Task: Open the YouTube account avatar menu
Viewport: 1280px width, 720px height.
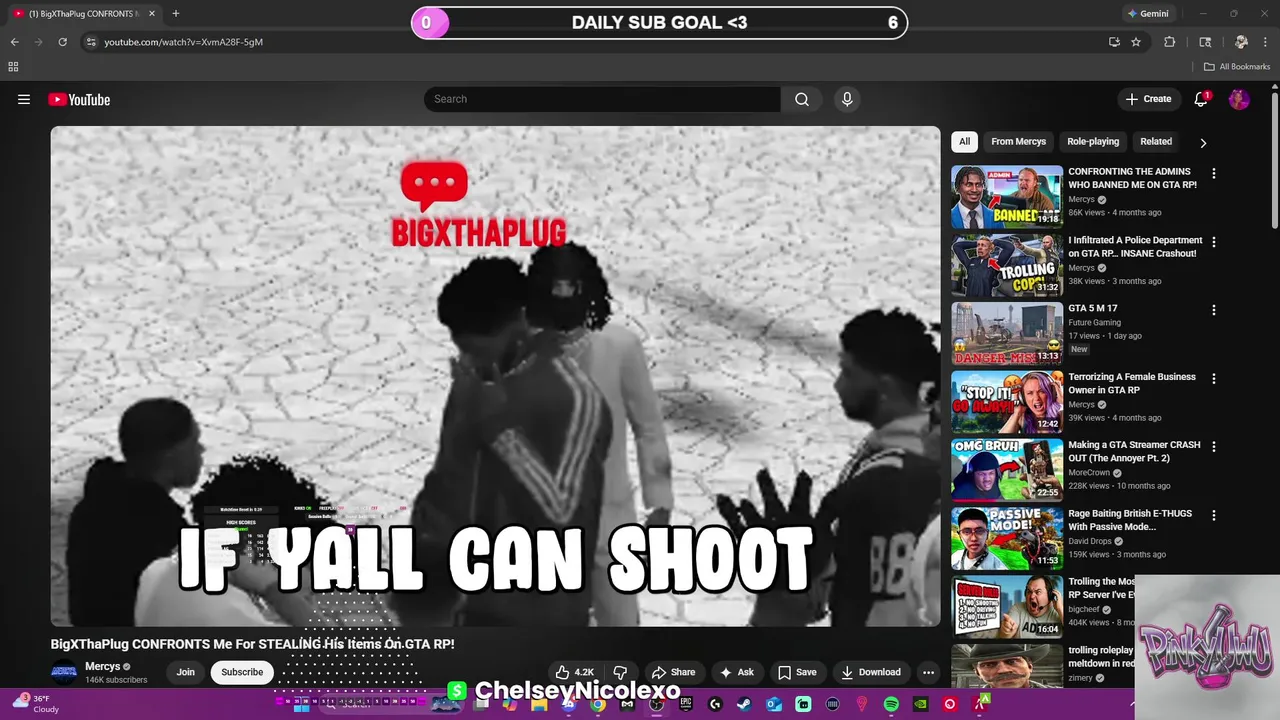Action: pos(1239,99)
